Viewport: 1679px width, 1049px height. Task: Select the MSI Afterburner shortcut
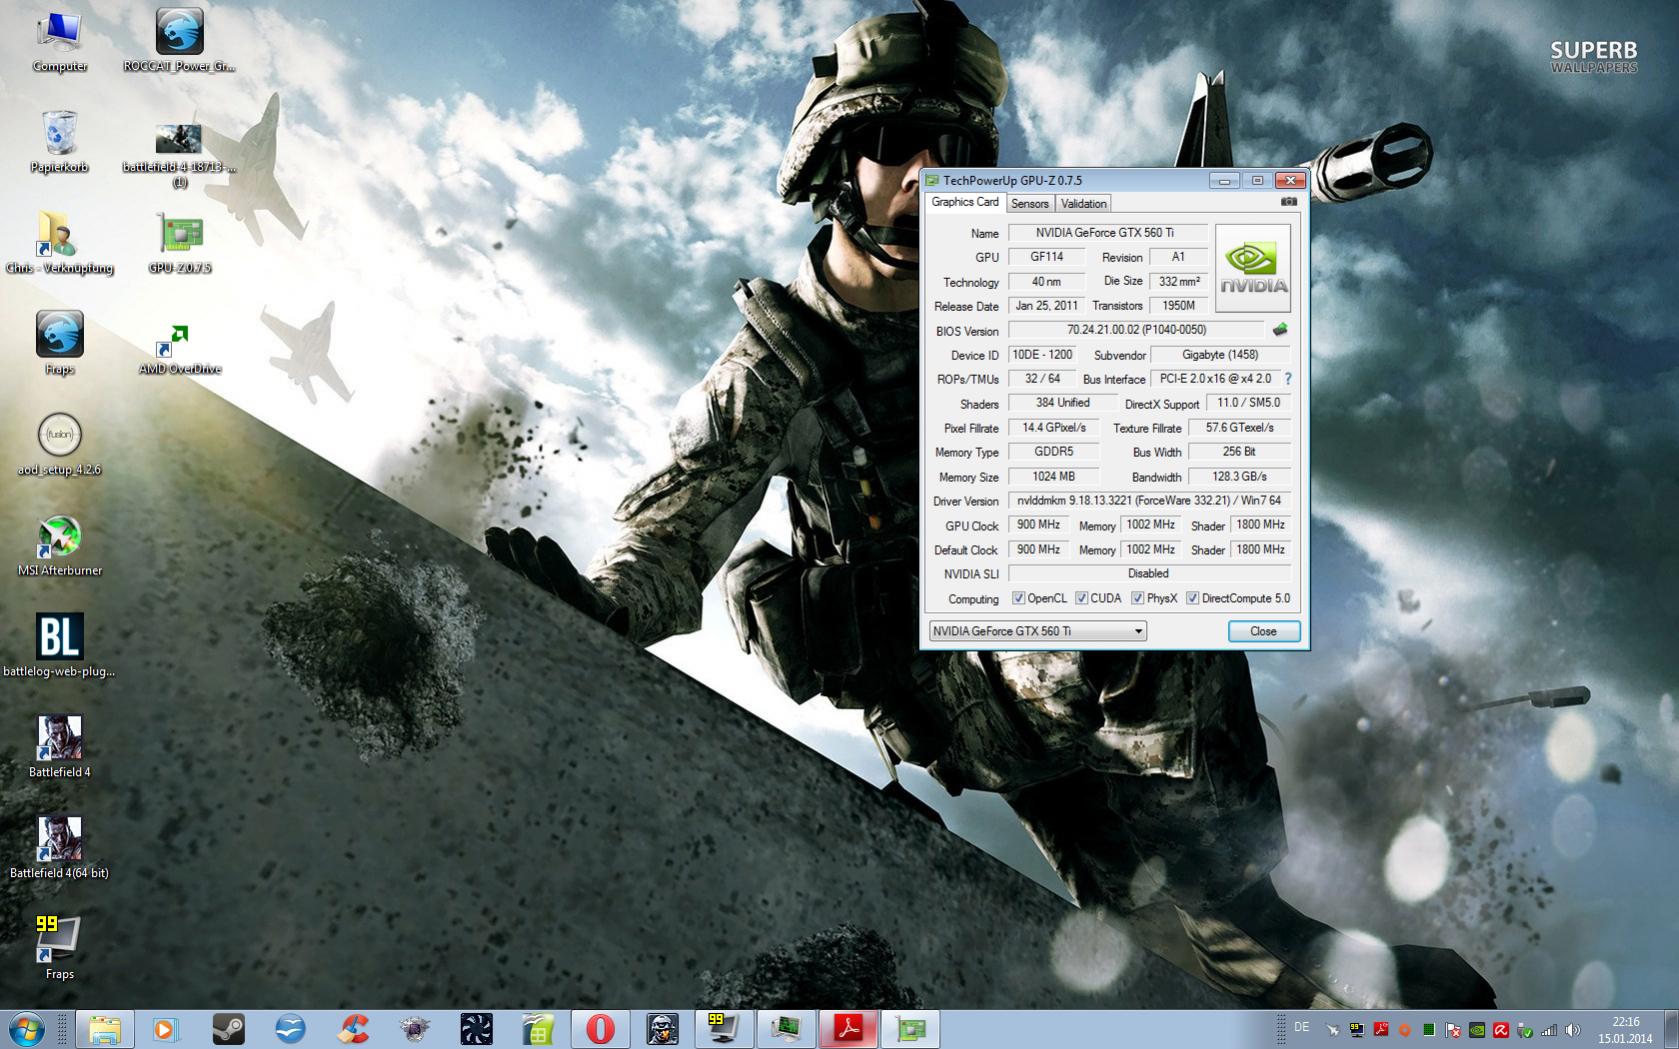click(59, 546)
